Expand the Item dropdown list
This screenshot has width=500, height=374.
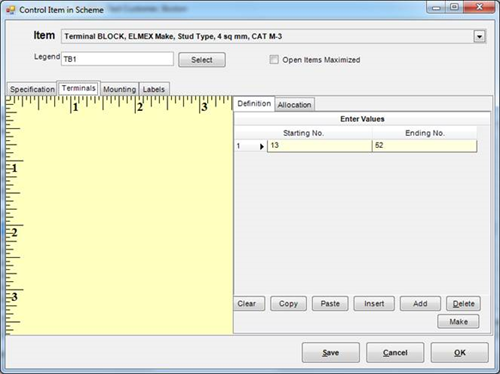479,36
